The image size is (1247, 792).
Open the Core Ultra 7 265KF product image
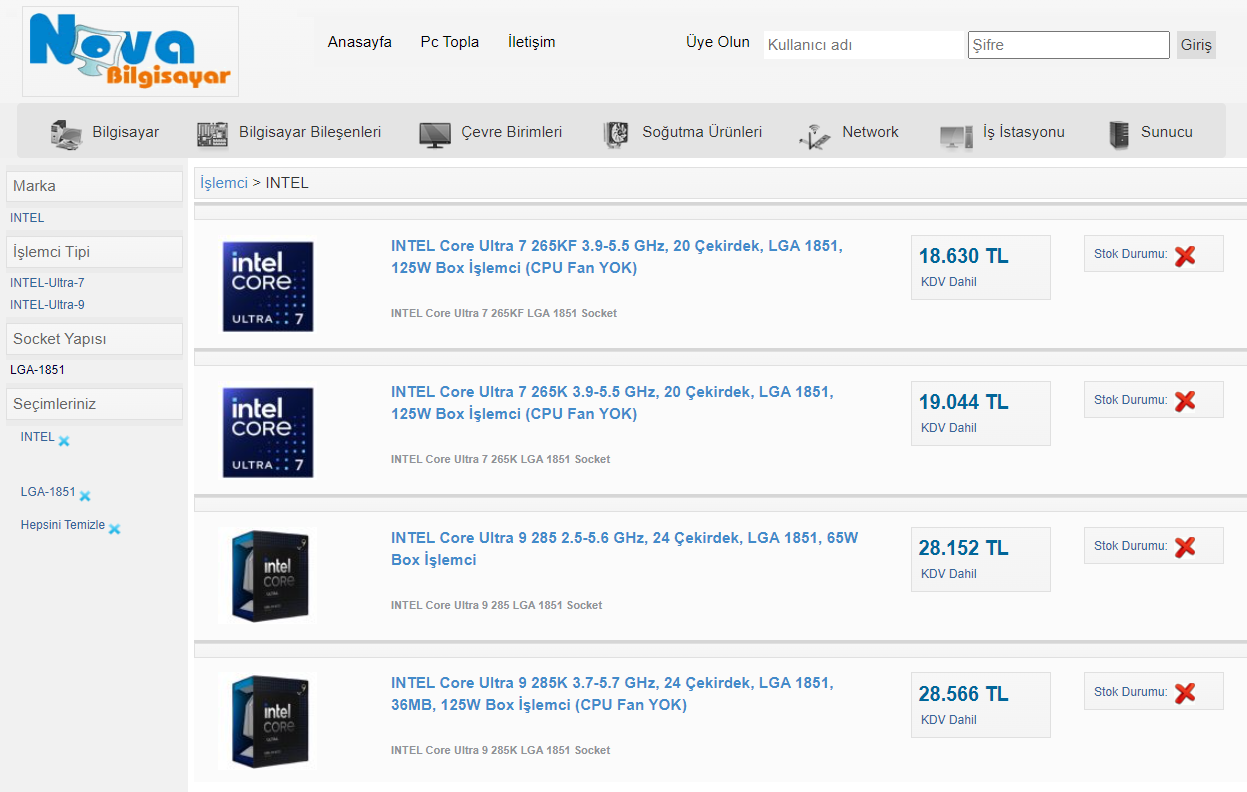coord(268,287)
